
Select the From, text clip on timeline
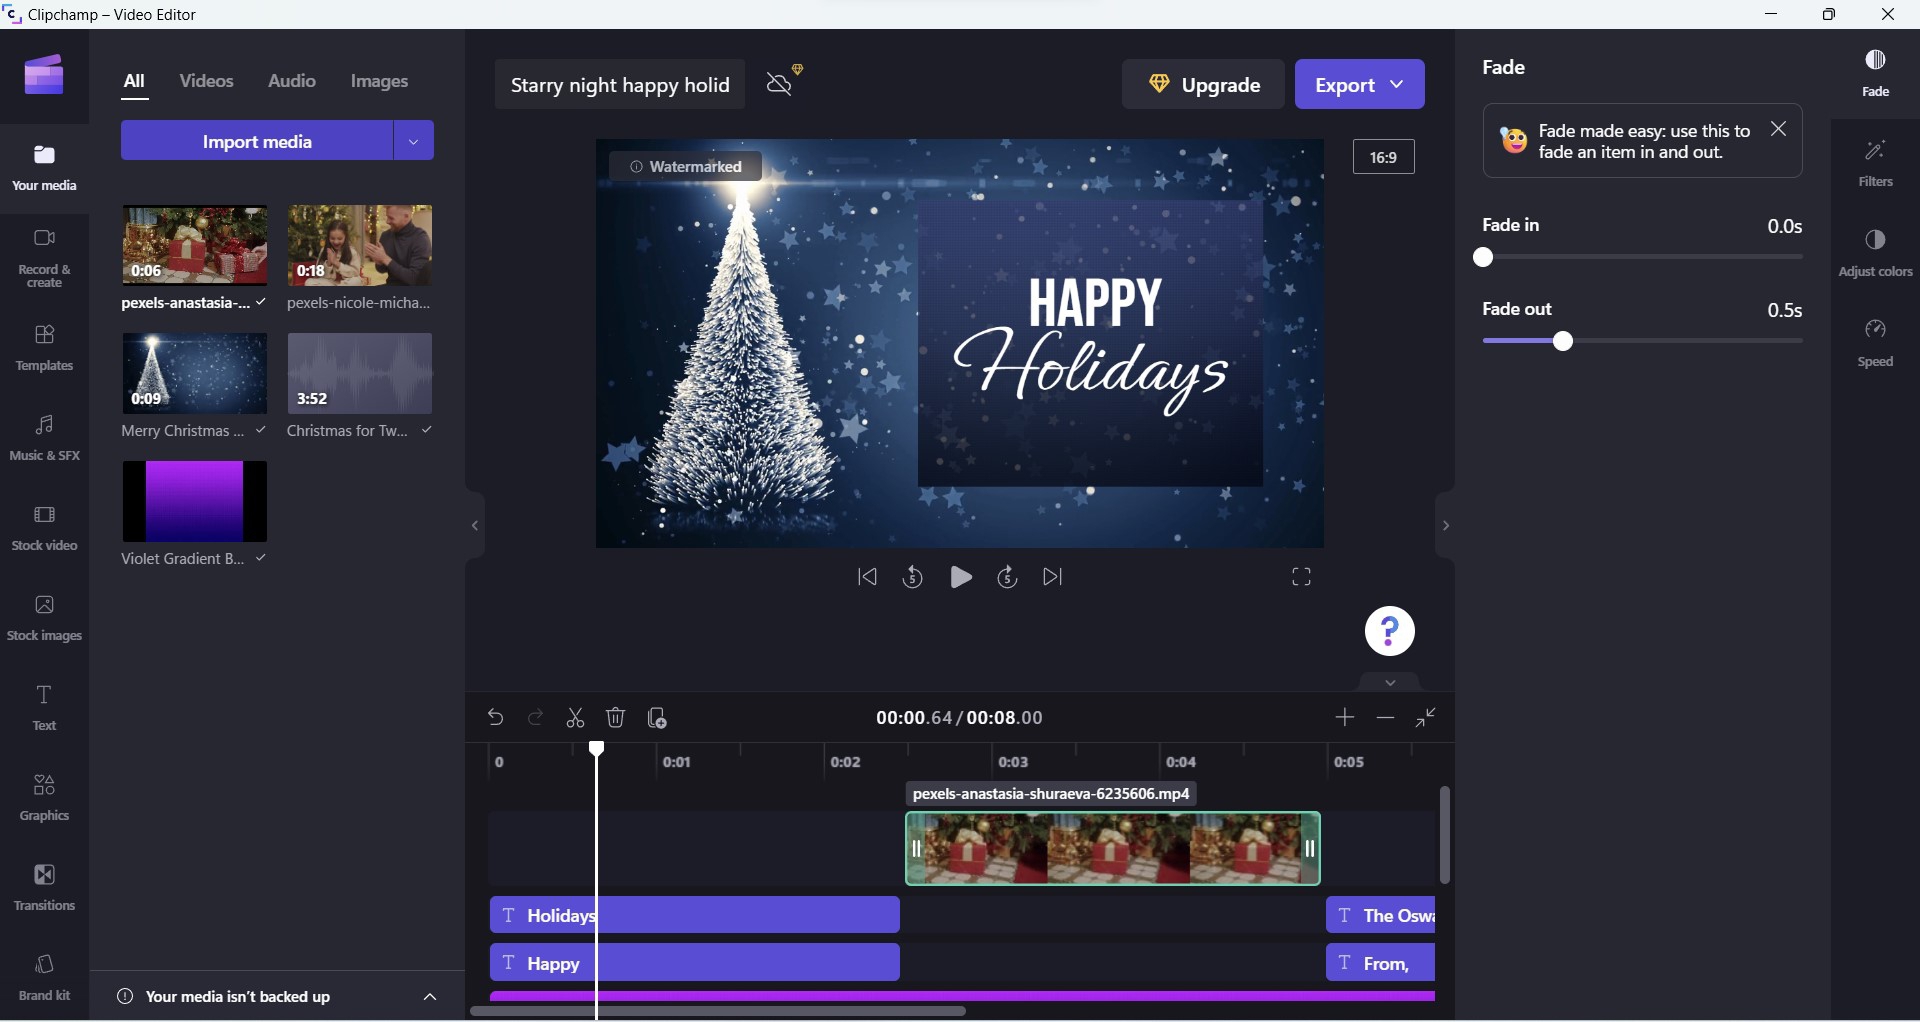[x=1381, y=963]
